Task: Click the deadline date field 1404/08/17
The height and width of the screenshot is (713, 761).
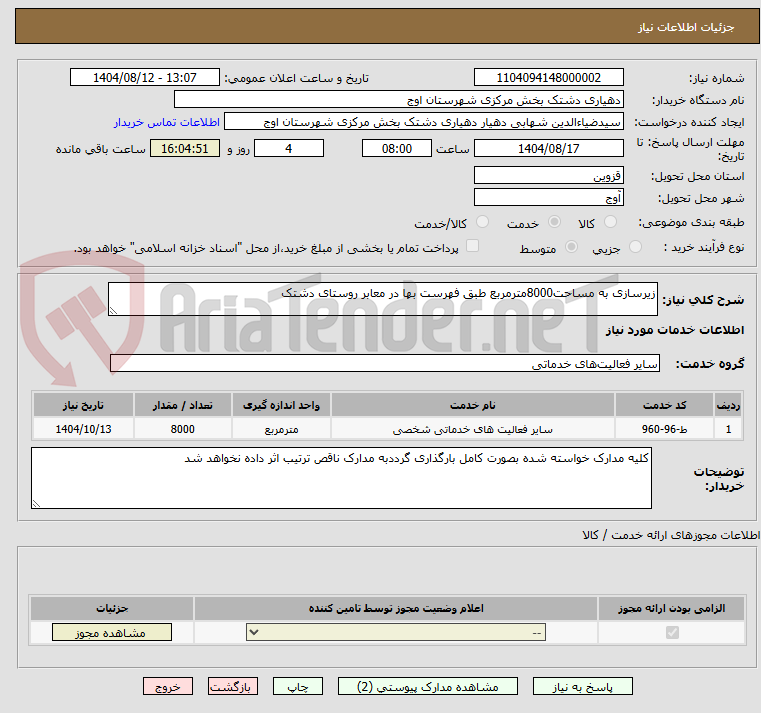Action: (x=548, y=149)
